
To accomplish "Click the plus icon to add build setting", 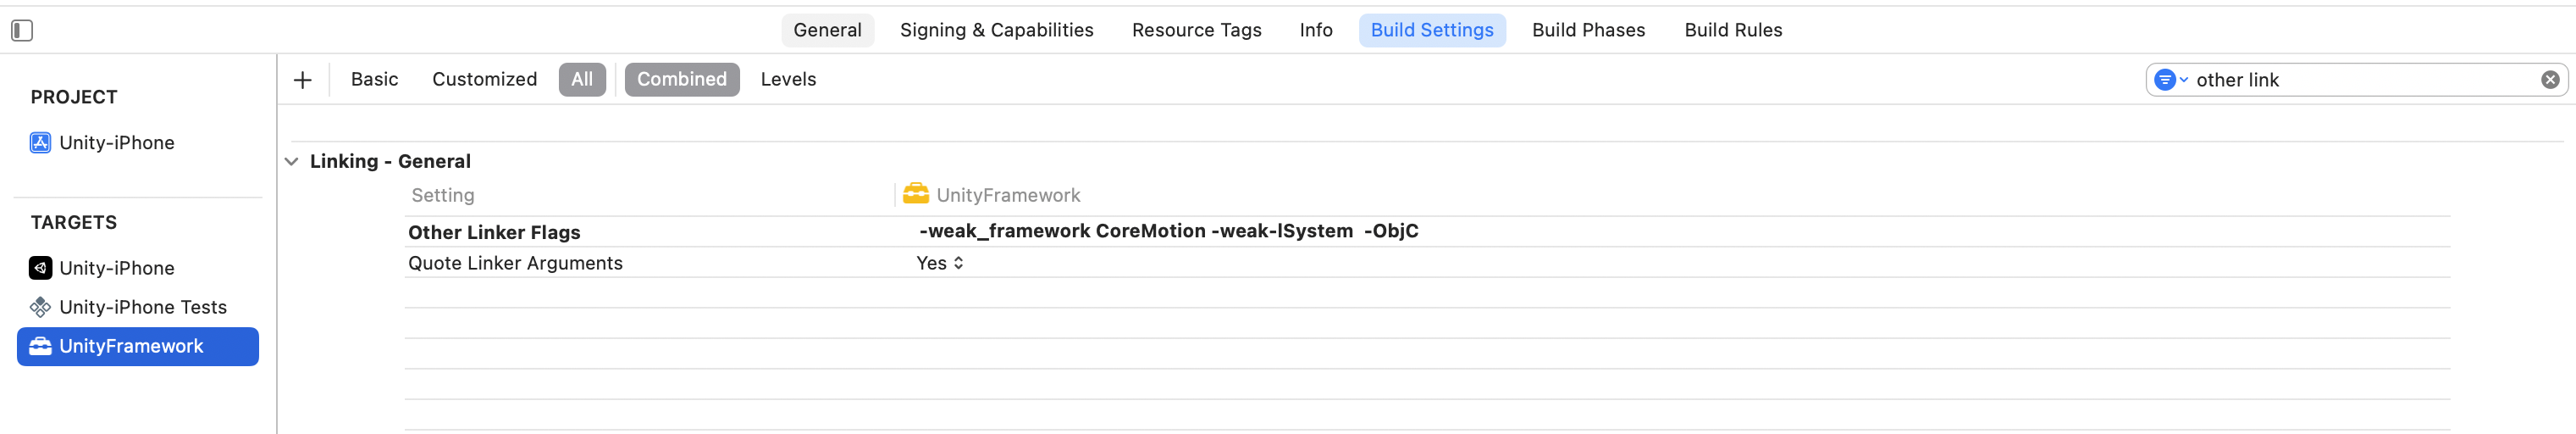I will 303,80.
